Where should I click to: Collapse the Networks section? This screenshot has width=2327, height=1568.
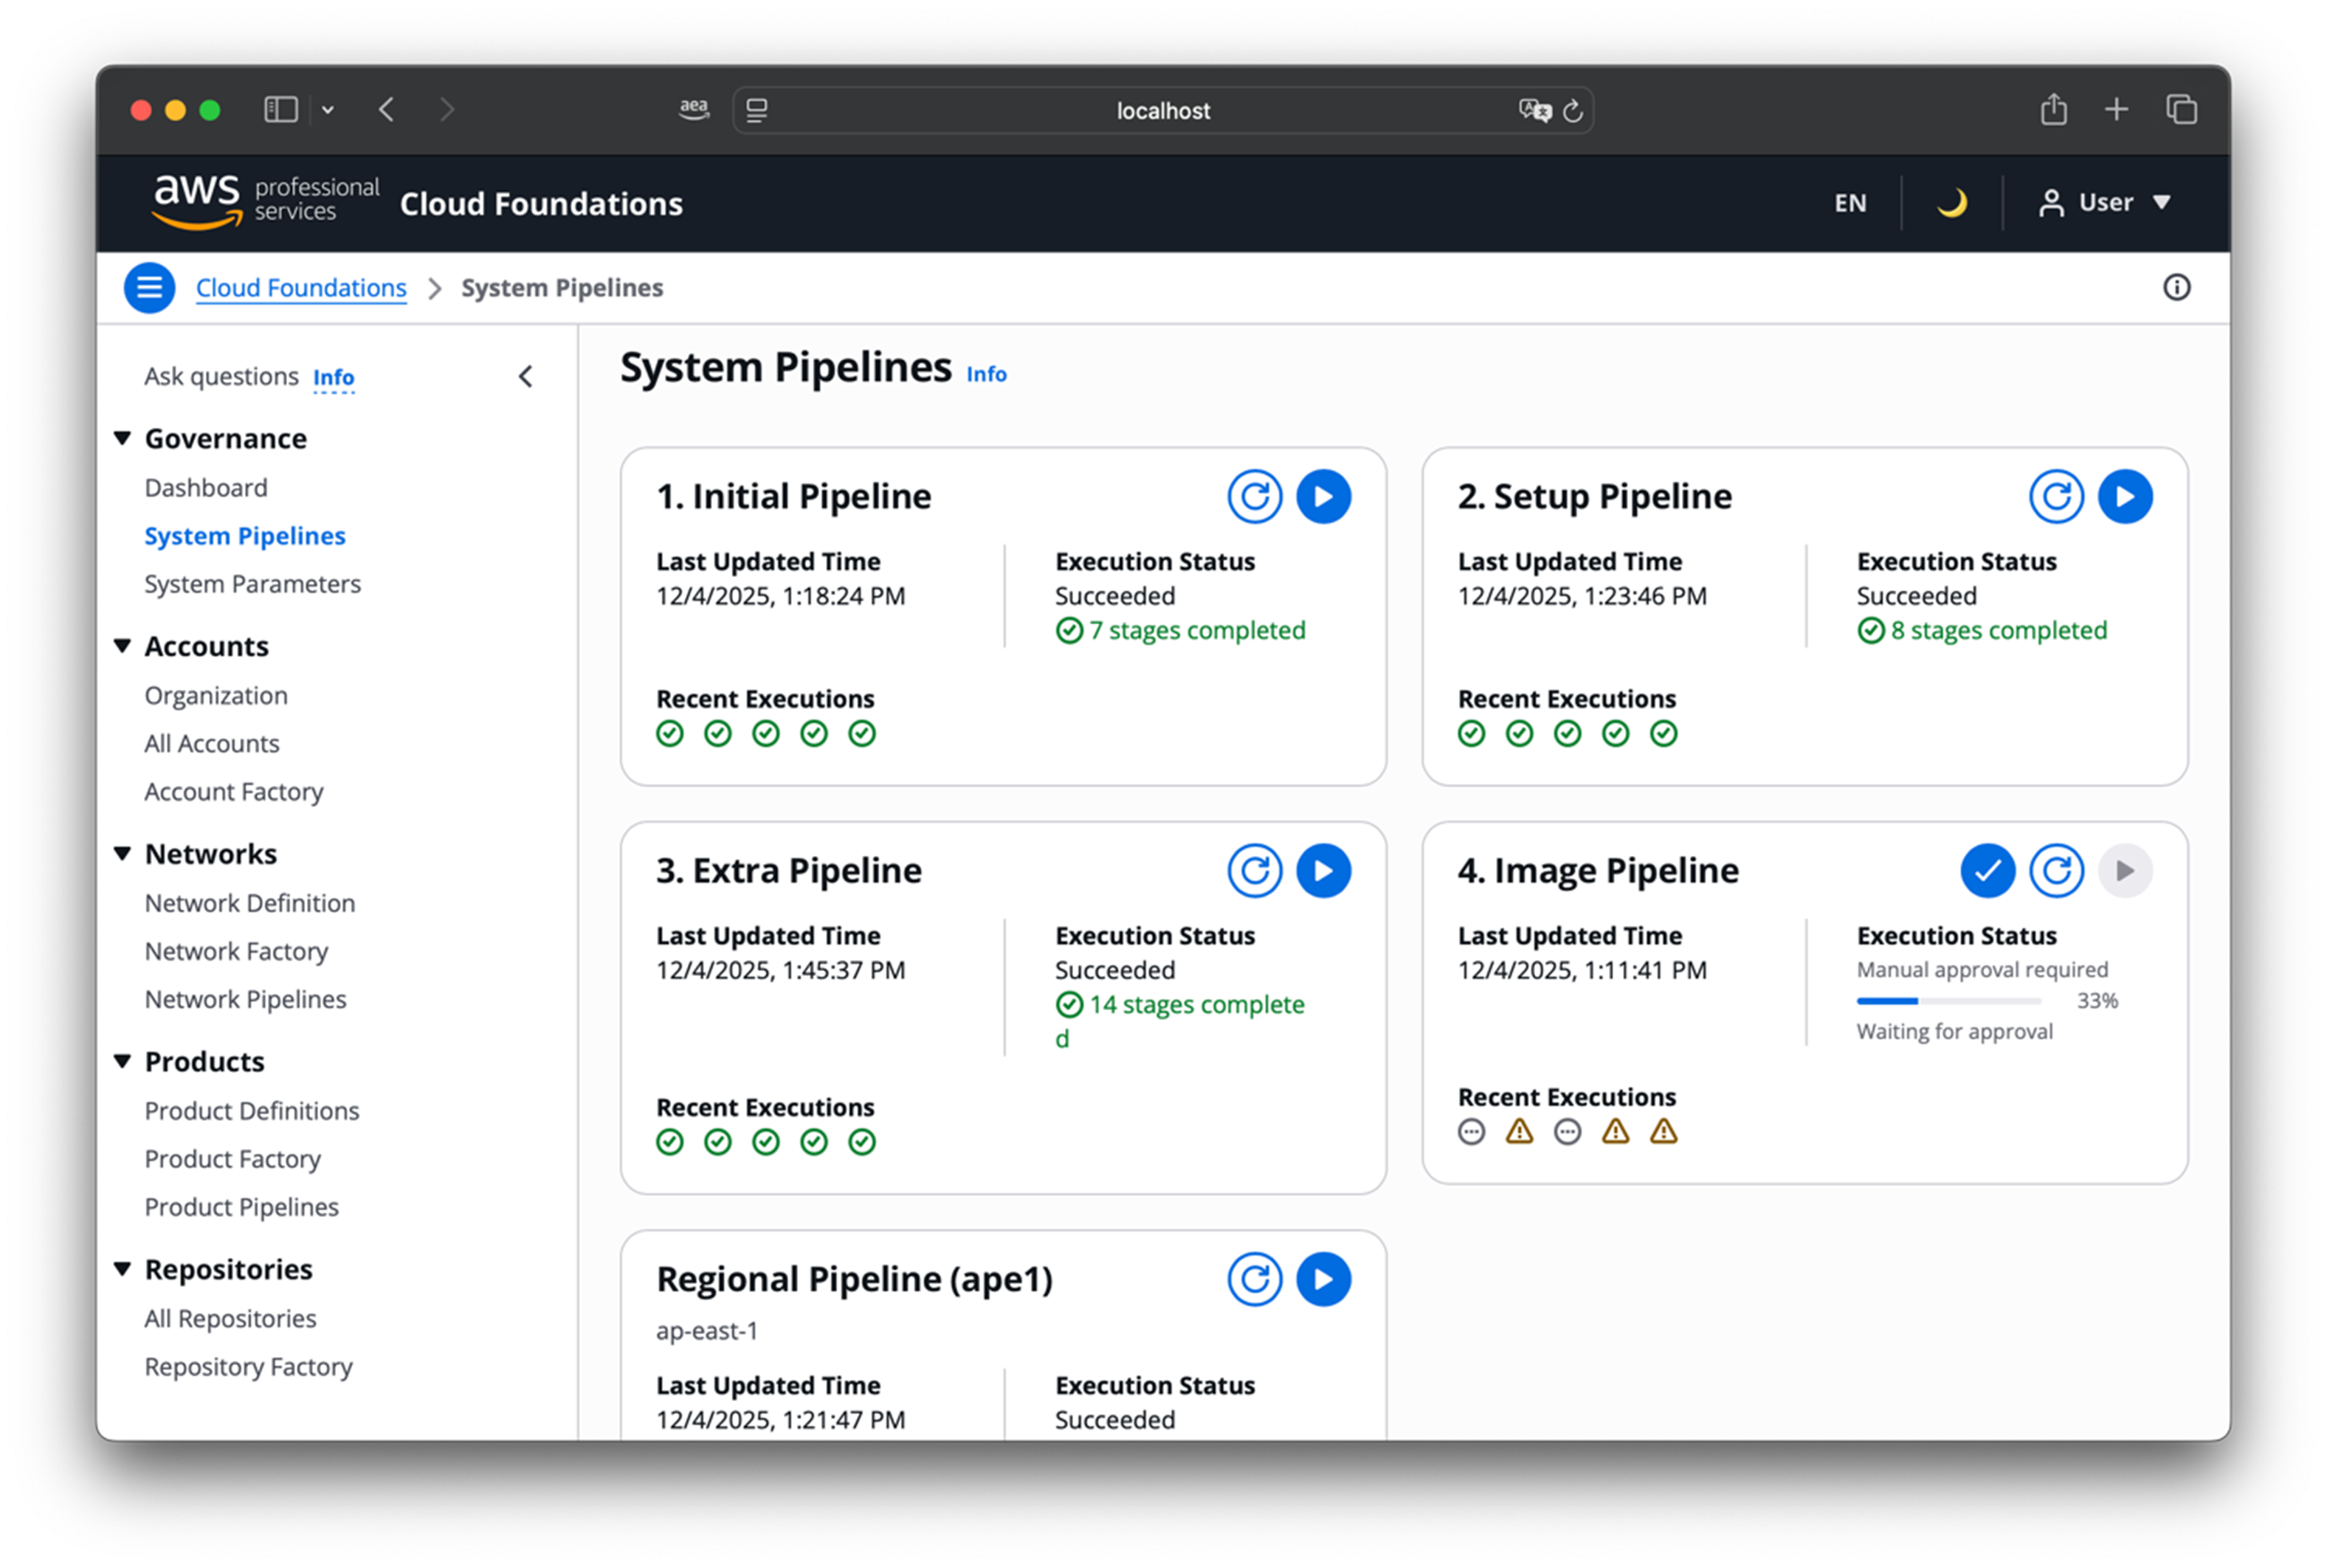[123, 853]
